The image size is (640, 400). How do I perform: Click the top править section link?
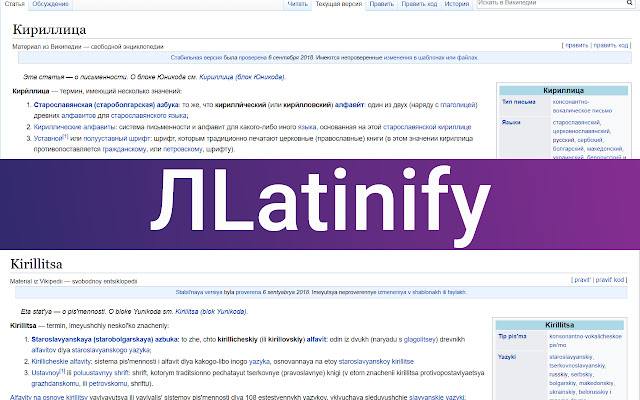(x=577, y=45)
